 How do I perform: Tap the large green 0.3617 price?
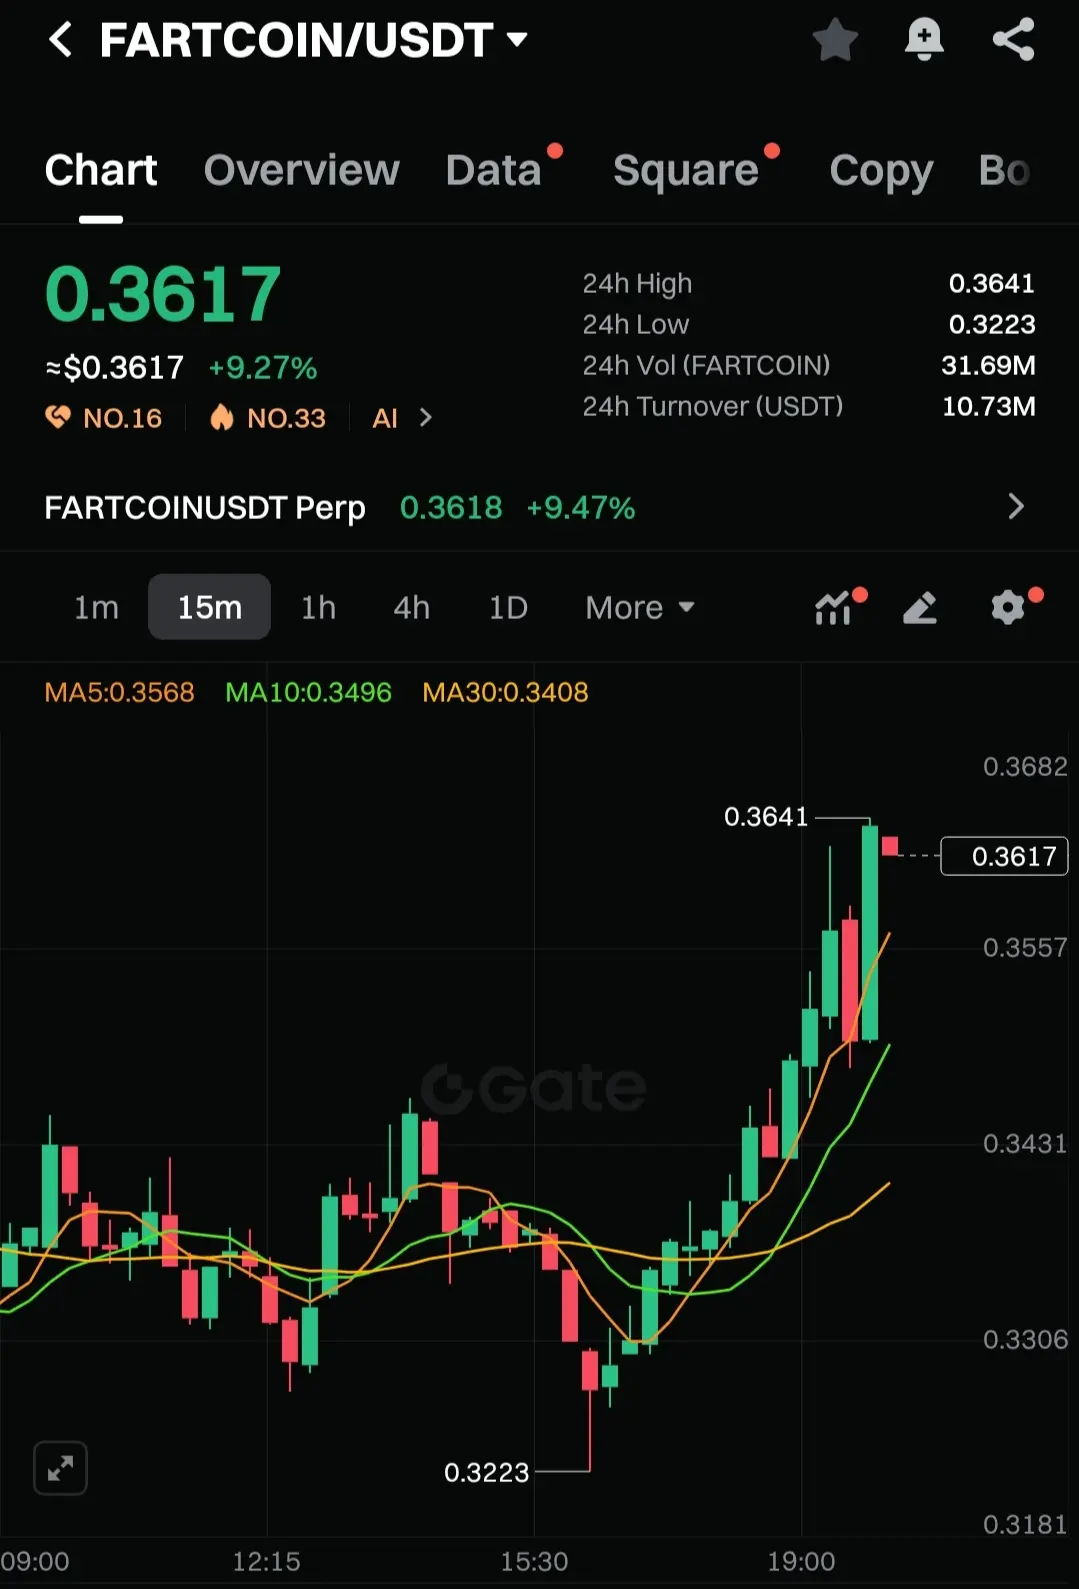click(x=163, y=295)
